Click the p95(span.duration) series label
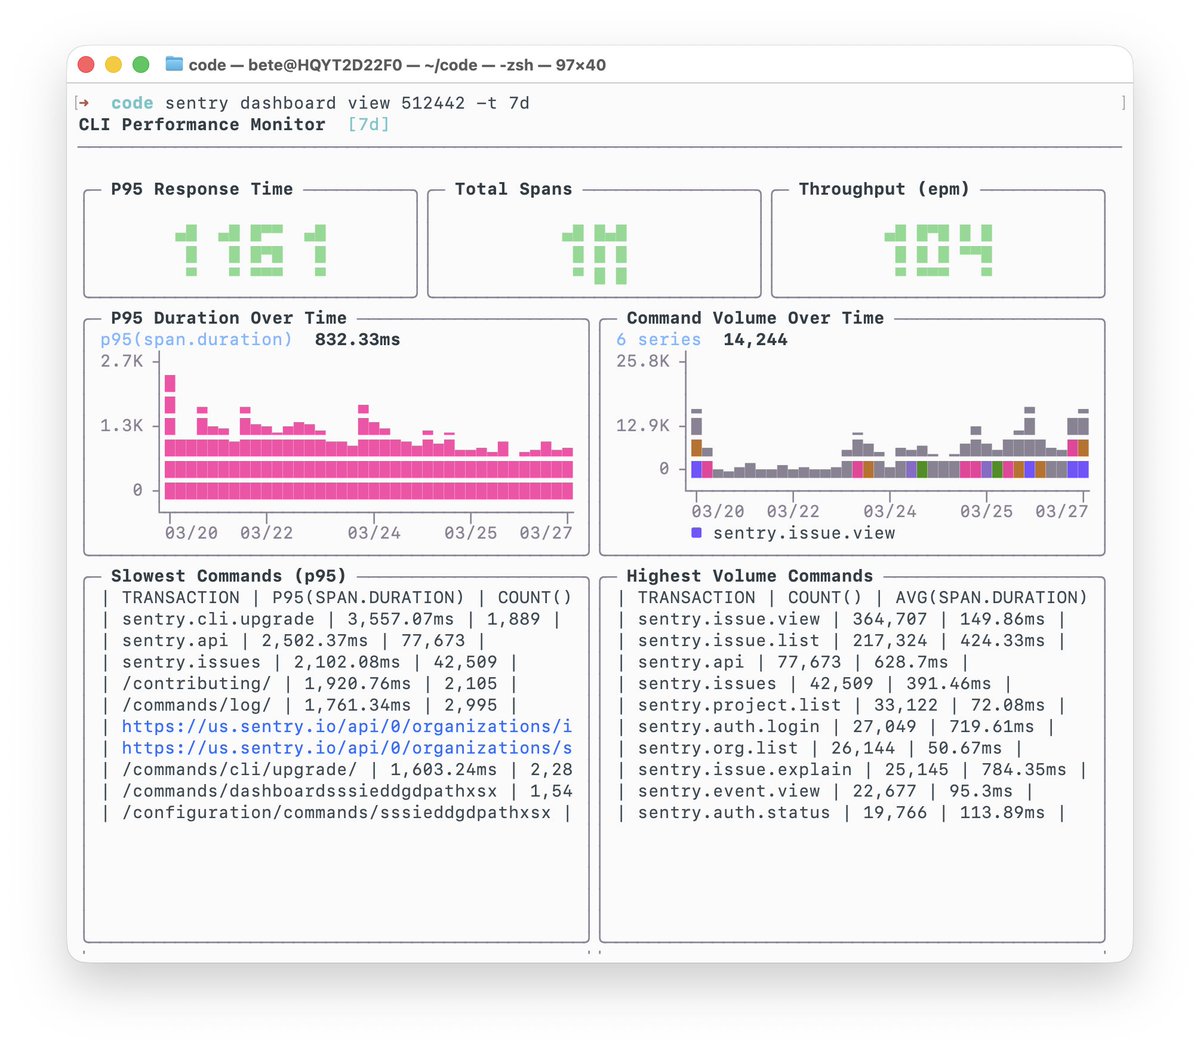 196,340
